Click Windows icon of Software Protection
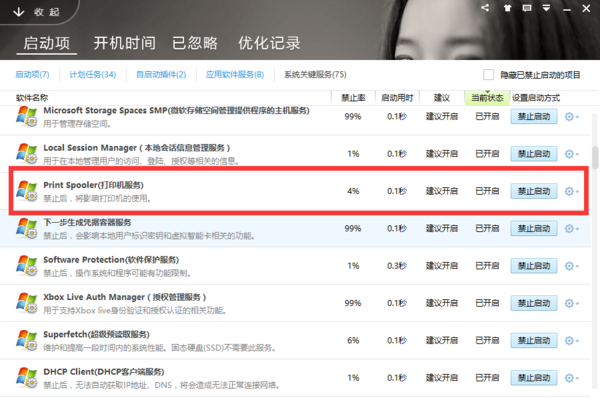 coord(27,265)
